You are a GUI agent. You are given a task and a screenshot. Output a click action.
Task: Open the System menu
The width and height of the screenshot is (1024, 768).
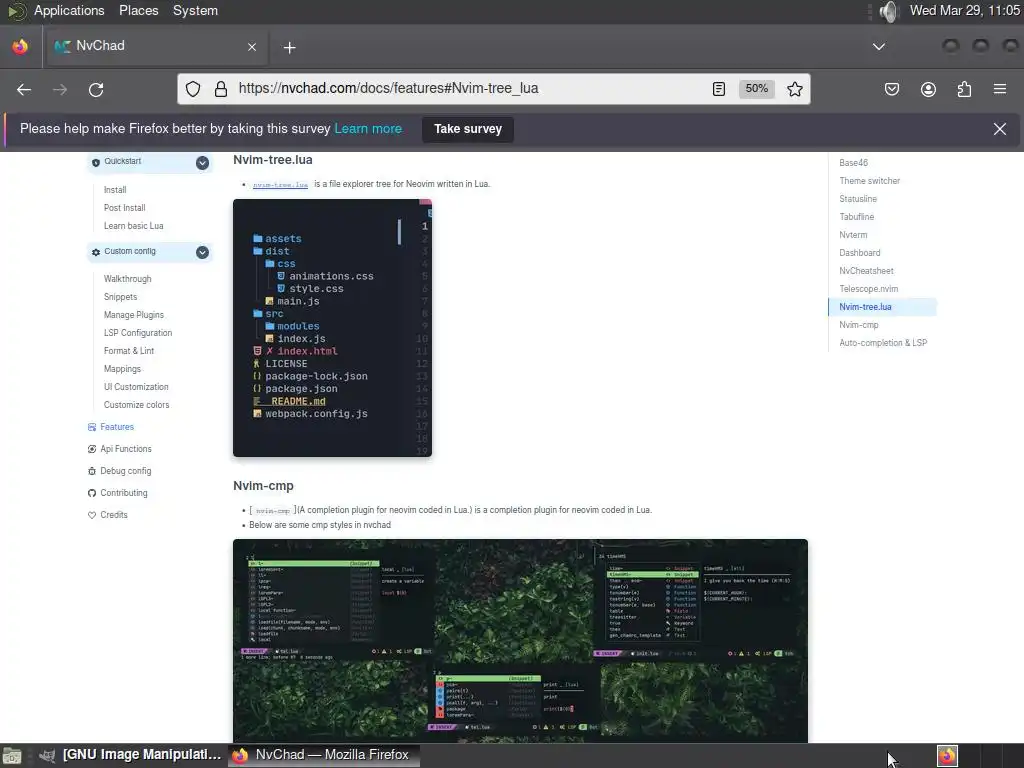tap(195, 10)
